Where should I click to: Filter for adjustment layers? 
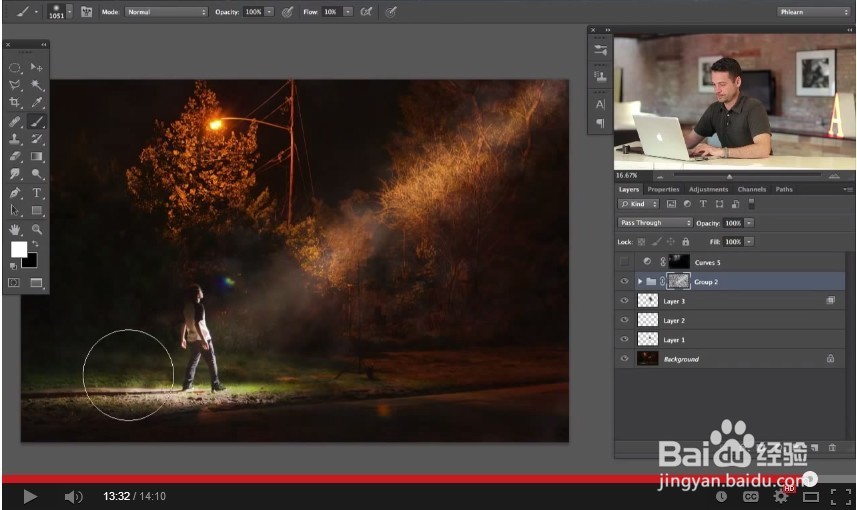point(687,204)
